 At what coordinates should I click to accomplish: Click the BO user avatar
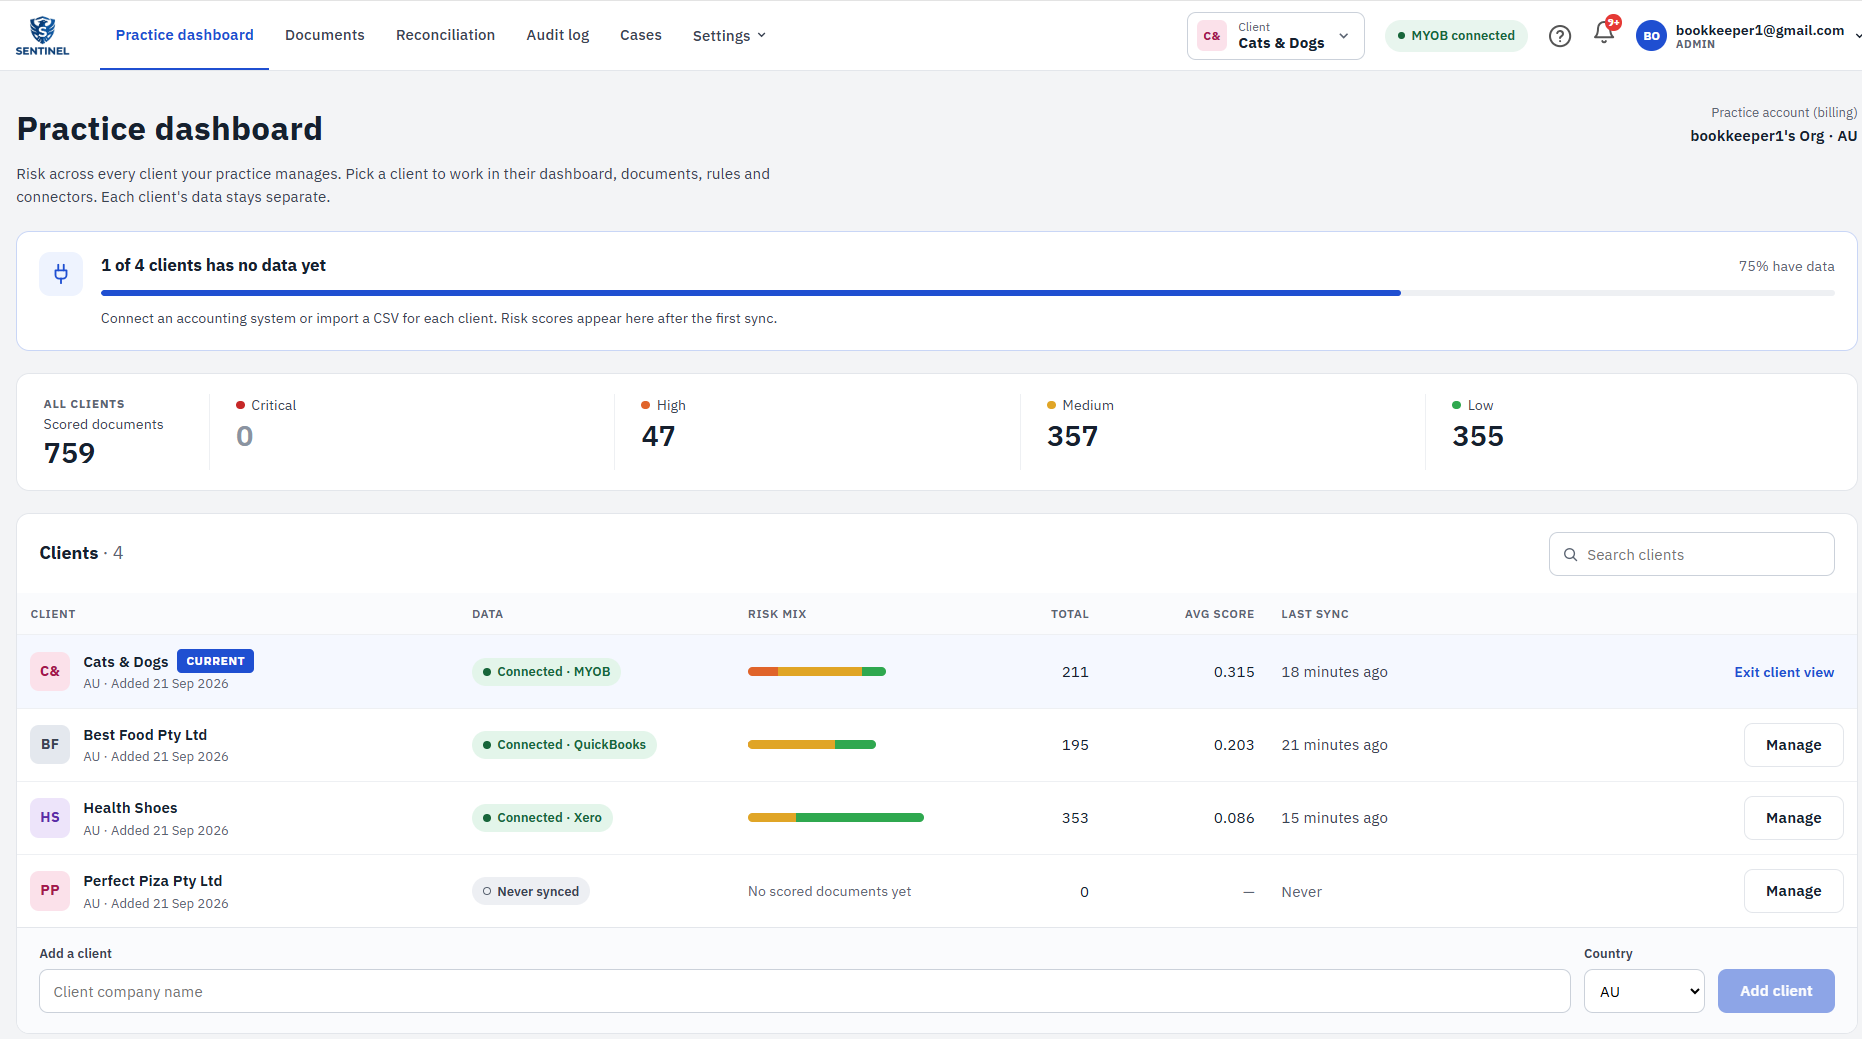click(1651, 36)
